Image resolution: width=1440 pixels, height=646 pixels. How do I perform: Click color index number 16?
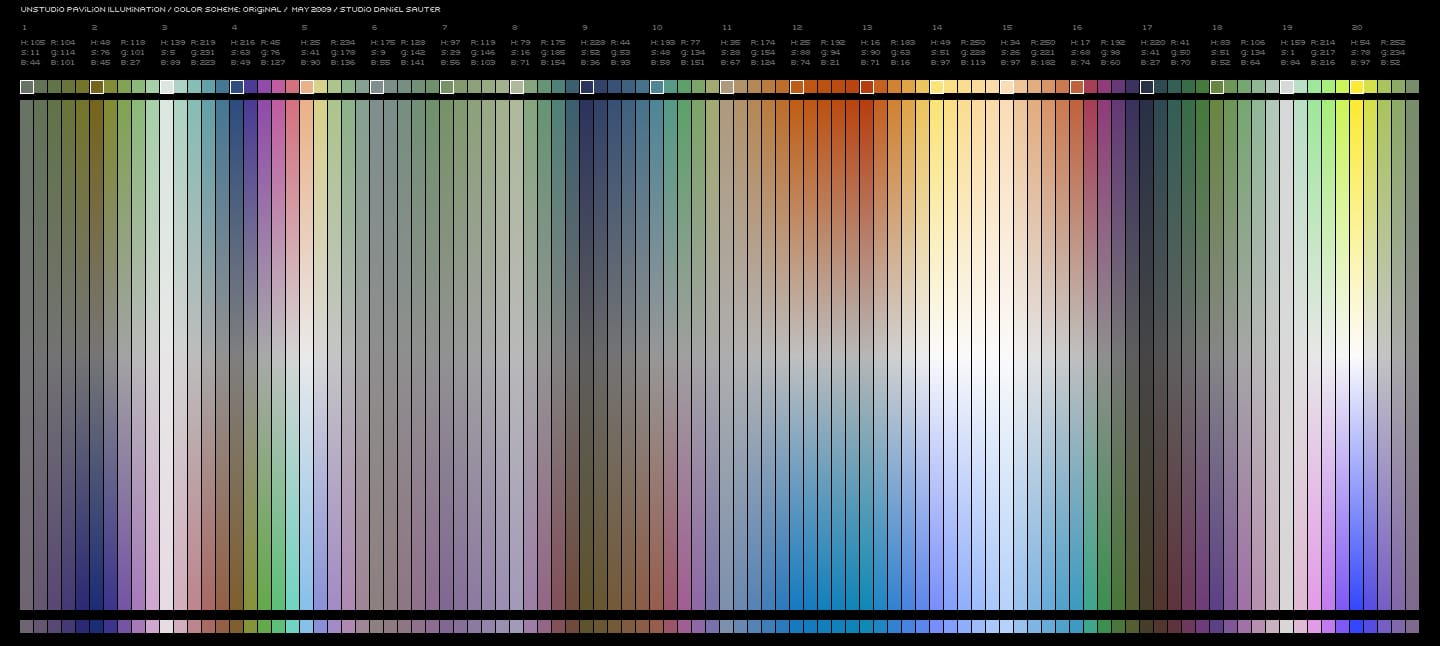click(x=1076, y=28)
